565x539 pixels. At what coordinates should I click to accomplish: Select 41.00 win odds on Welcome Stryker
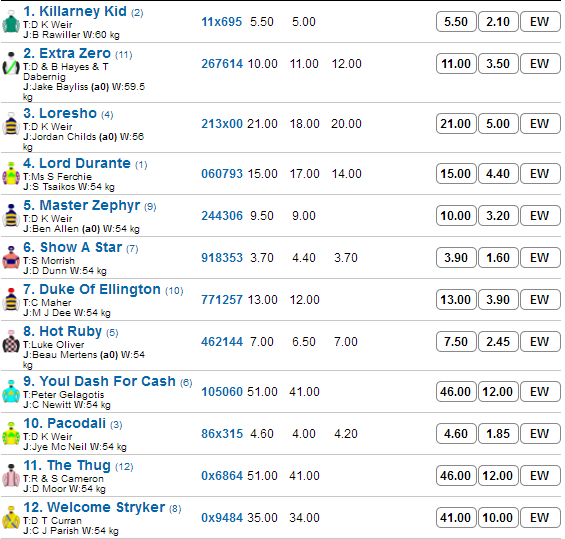pos(456,518)
